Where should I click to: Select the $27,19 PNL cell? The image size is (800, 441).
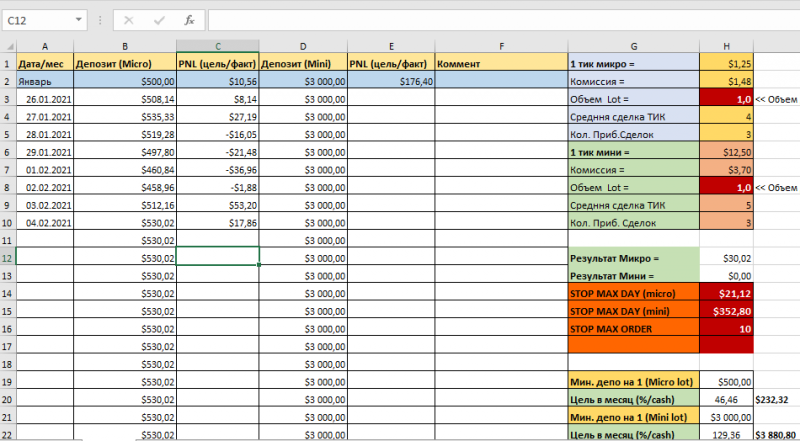(x=218, y=117)
